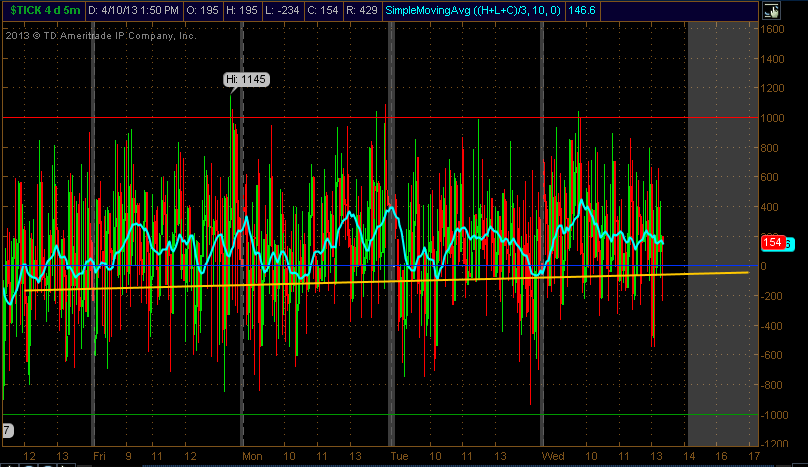Click the 'L: -234' low value
808x467 pixels.
282,10
